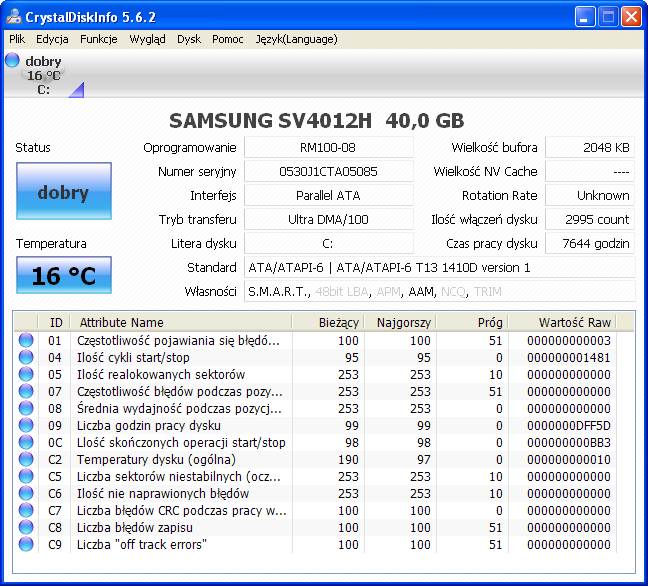Select row 'Liczba godzin pracy dysku'
The width and height of the screenshot is (648, 586).
click(x=315, y=425)
